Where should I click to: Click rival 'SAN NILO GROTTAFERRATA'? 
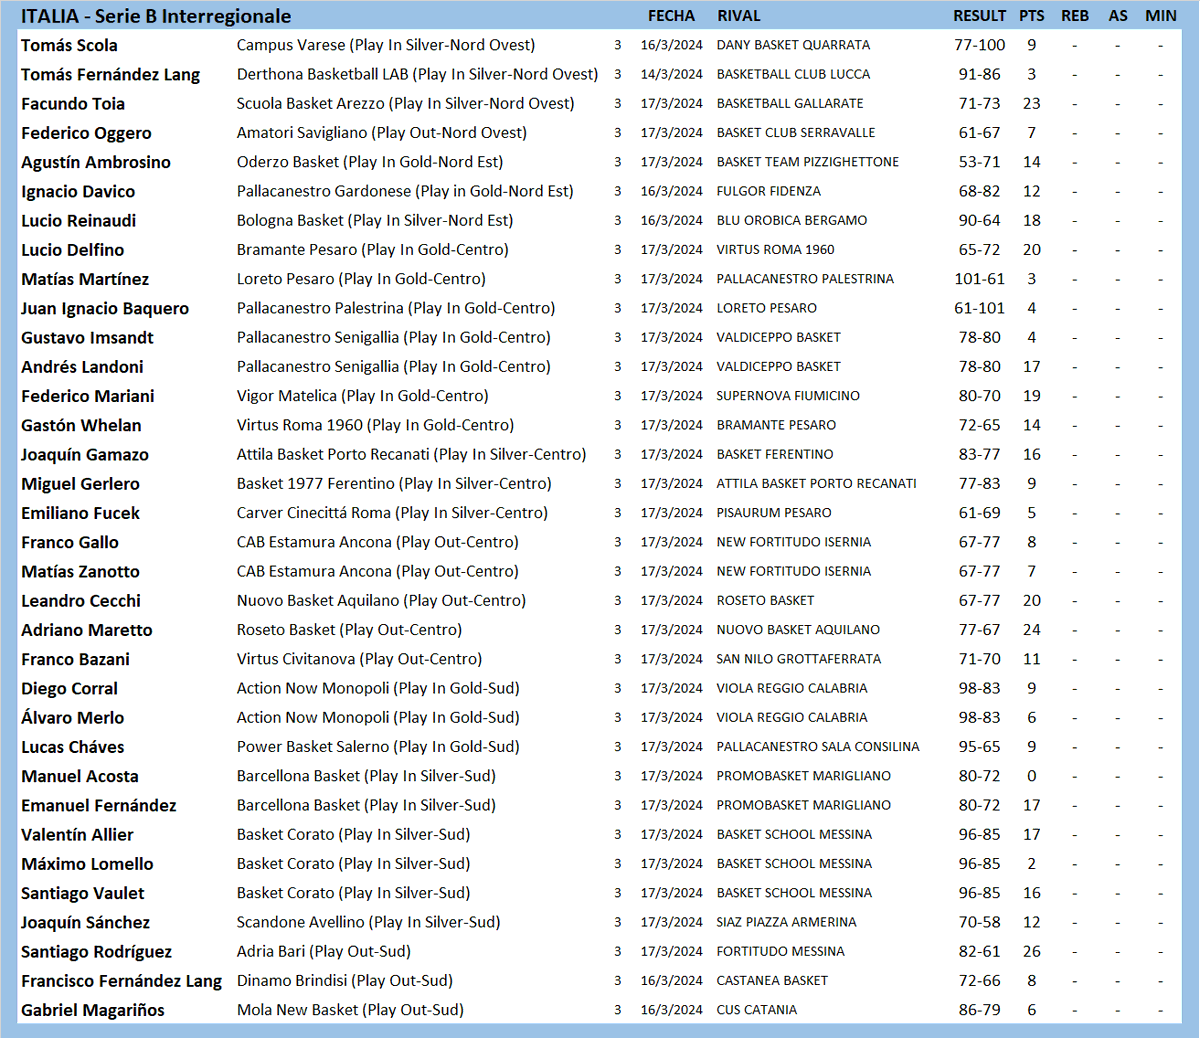799,659
